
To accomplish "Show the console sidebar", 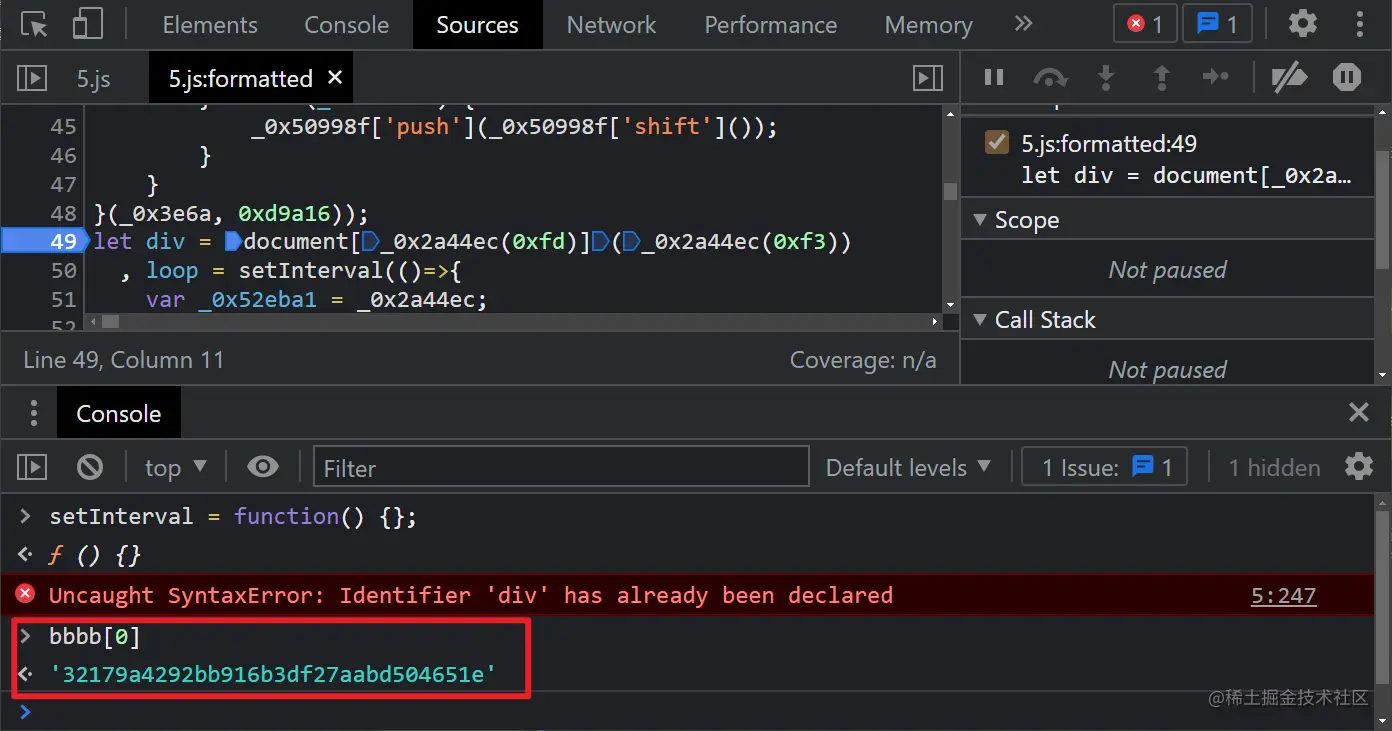I will point(32,467).
